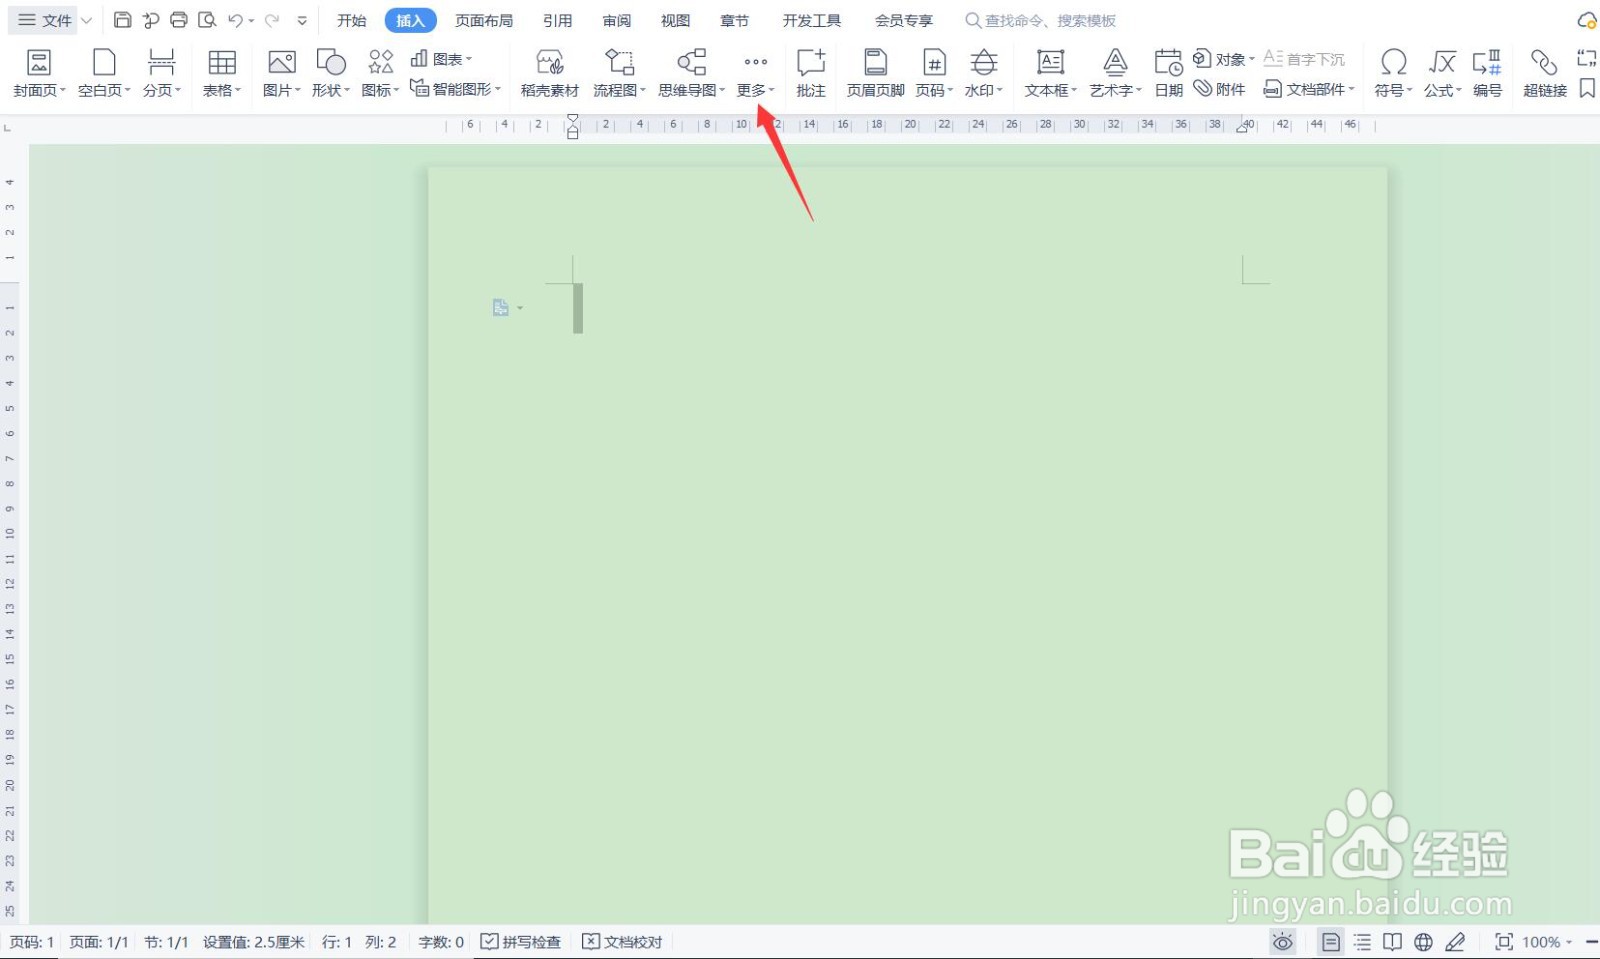1600x959 pixels.
Task: Click the paste options icon in the document
Action: tap(501, 308)
